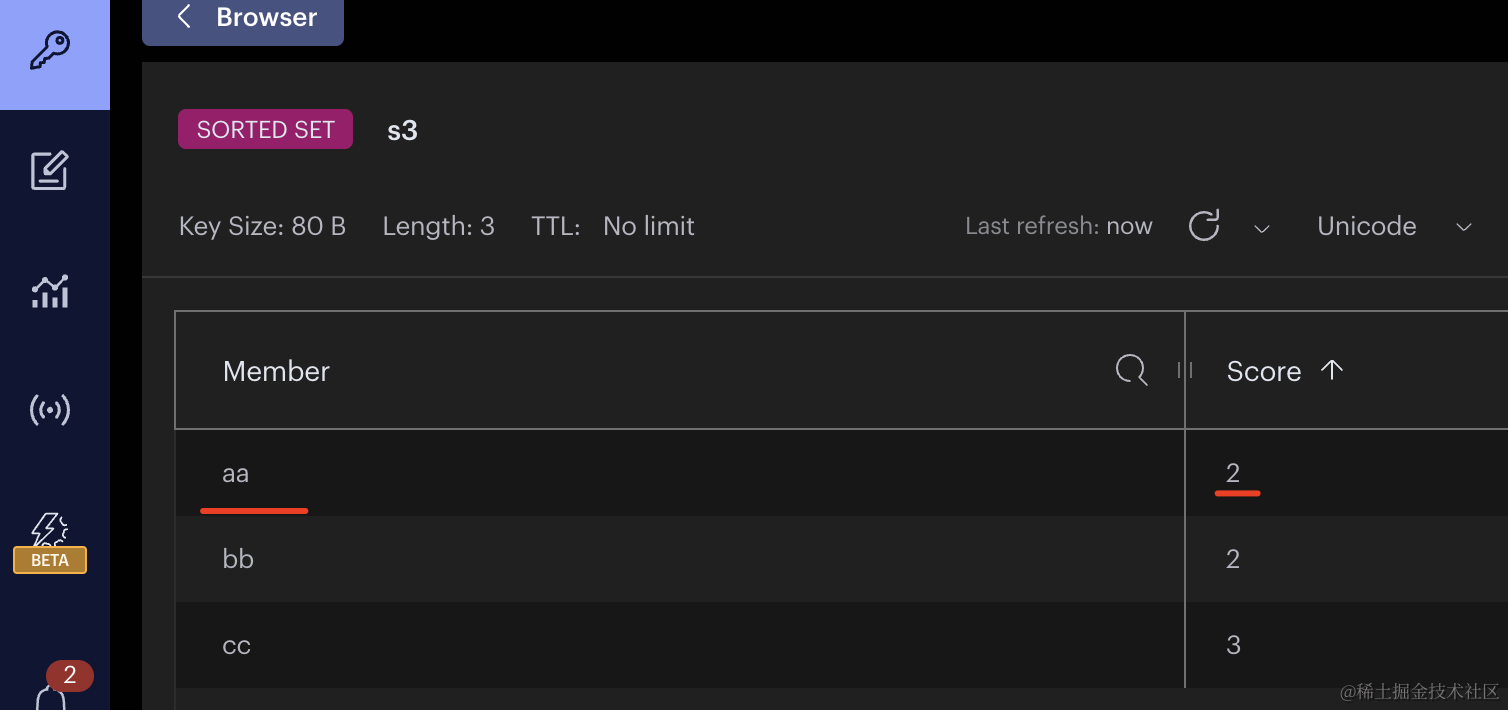This screenshot has width=1508, height=710.
Task: Open the Workbench editor icon
Action: coord(50,171)
